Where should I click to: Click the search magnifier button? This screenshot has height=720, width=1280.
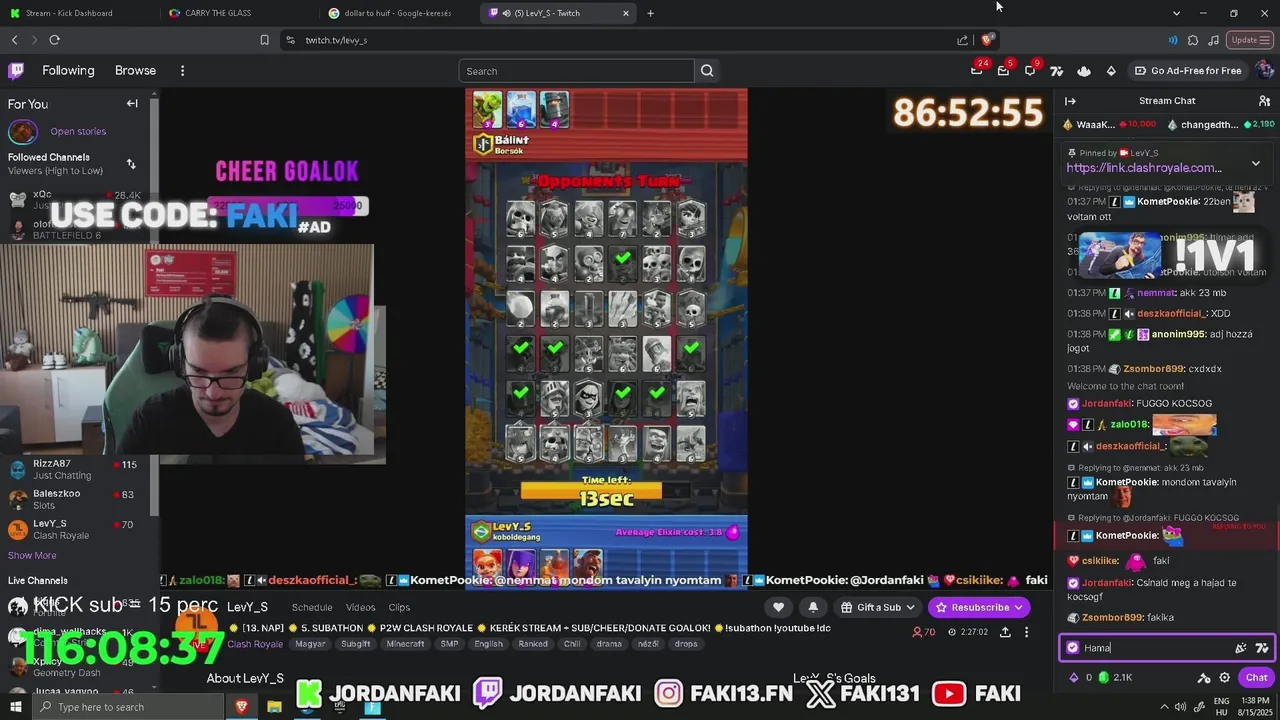point(707,71)
